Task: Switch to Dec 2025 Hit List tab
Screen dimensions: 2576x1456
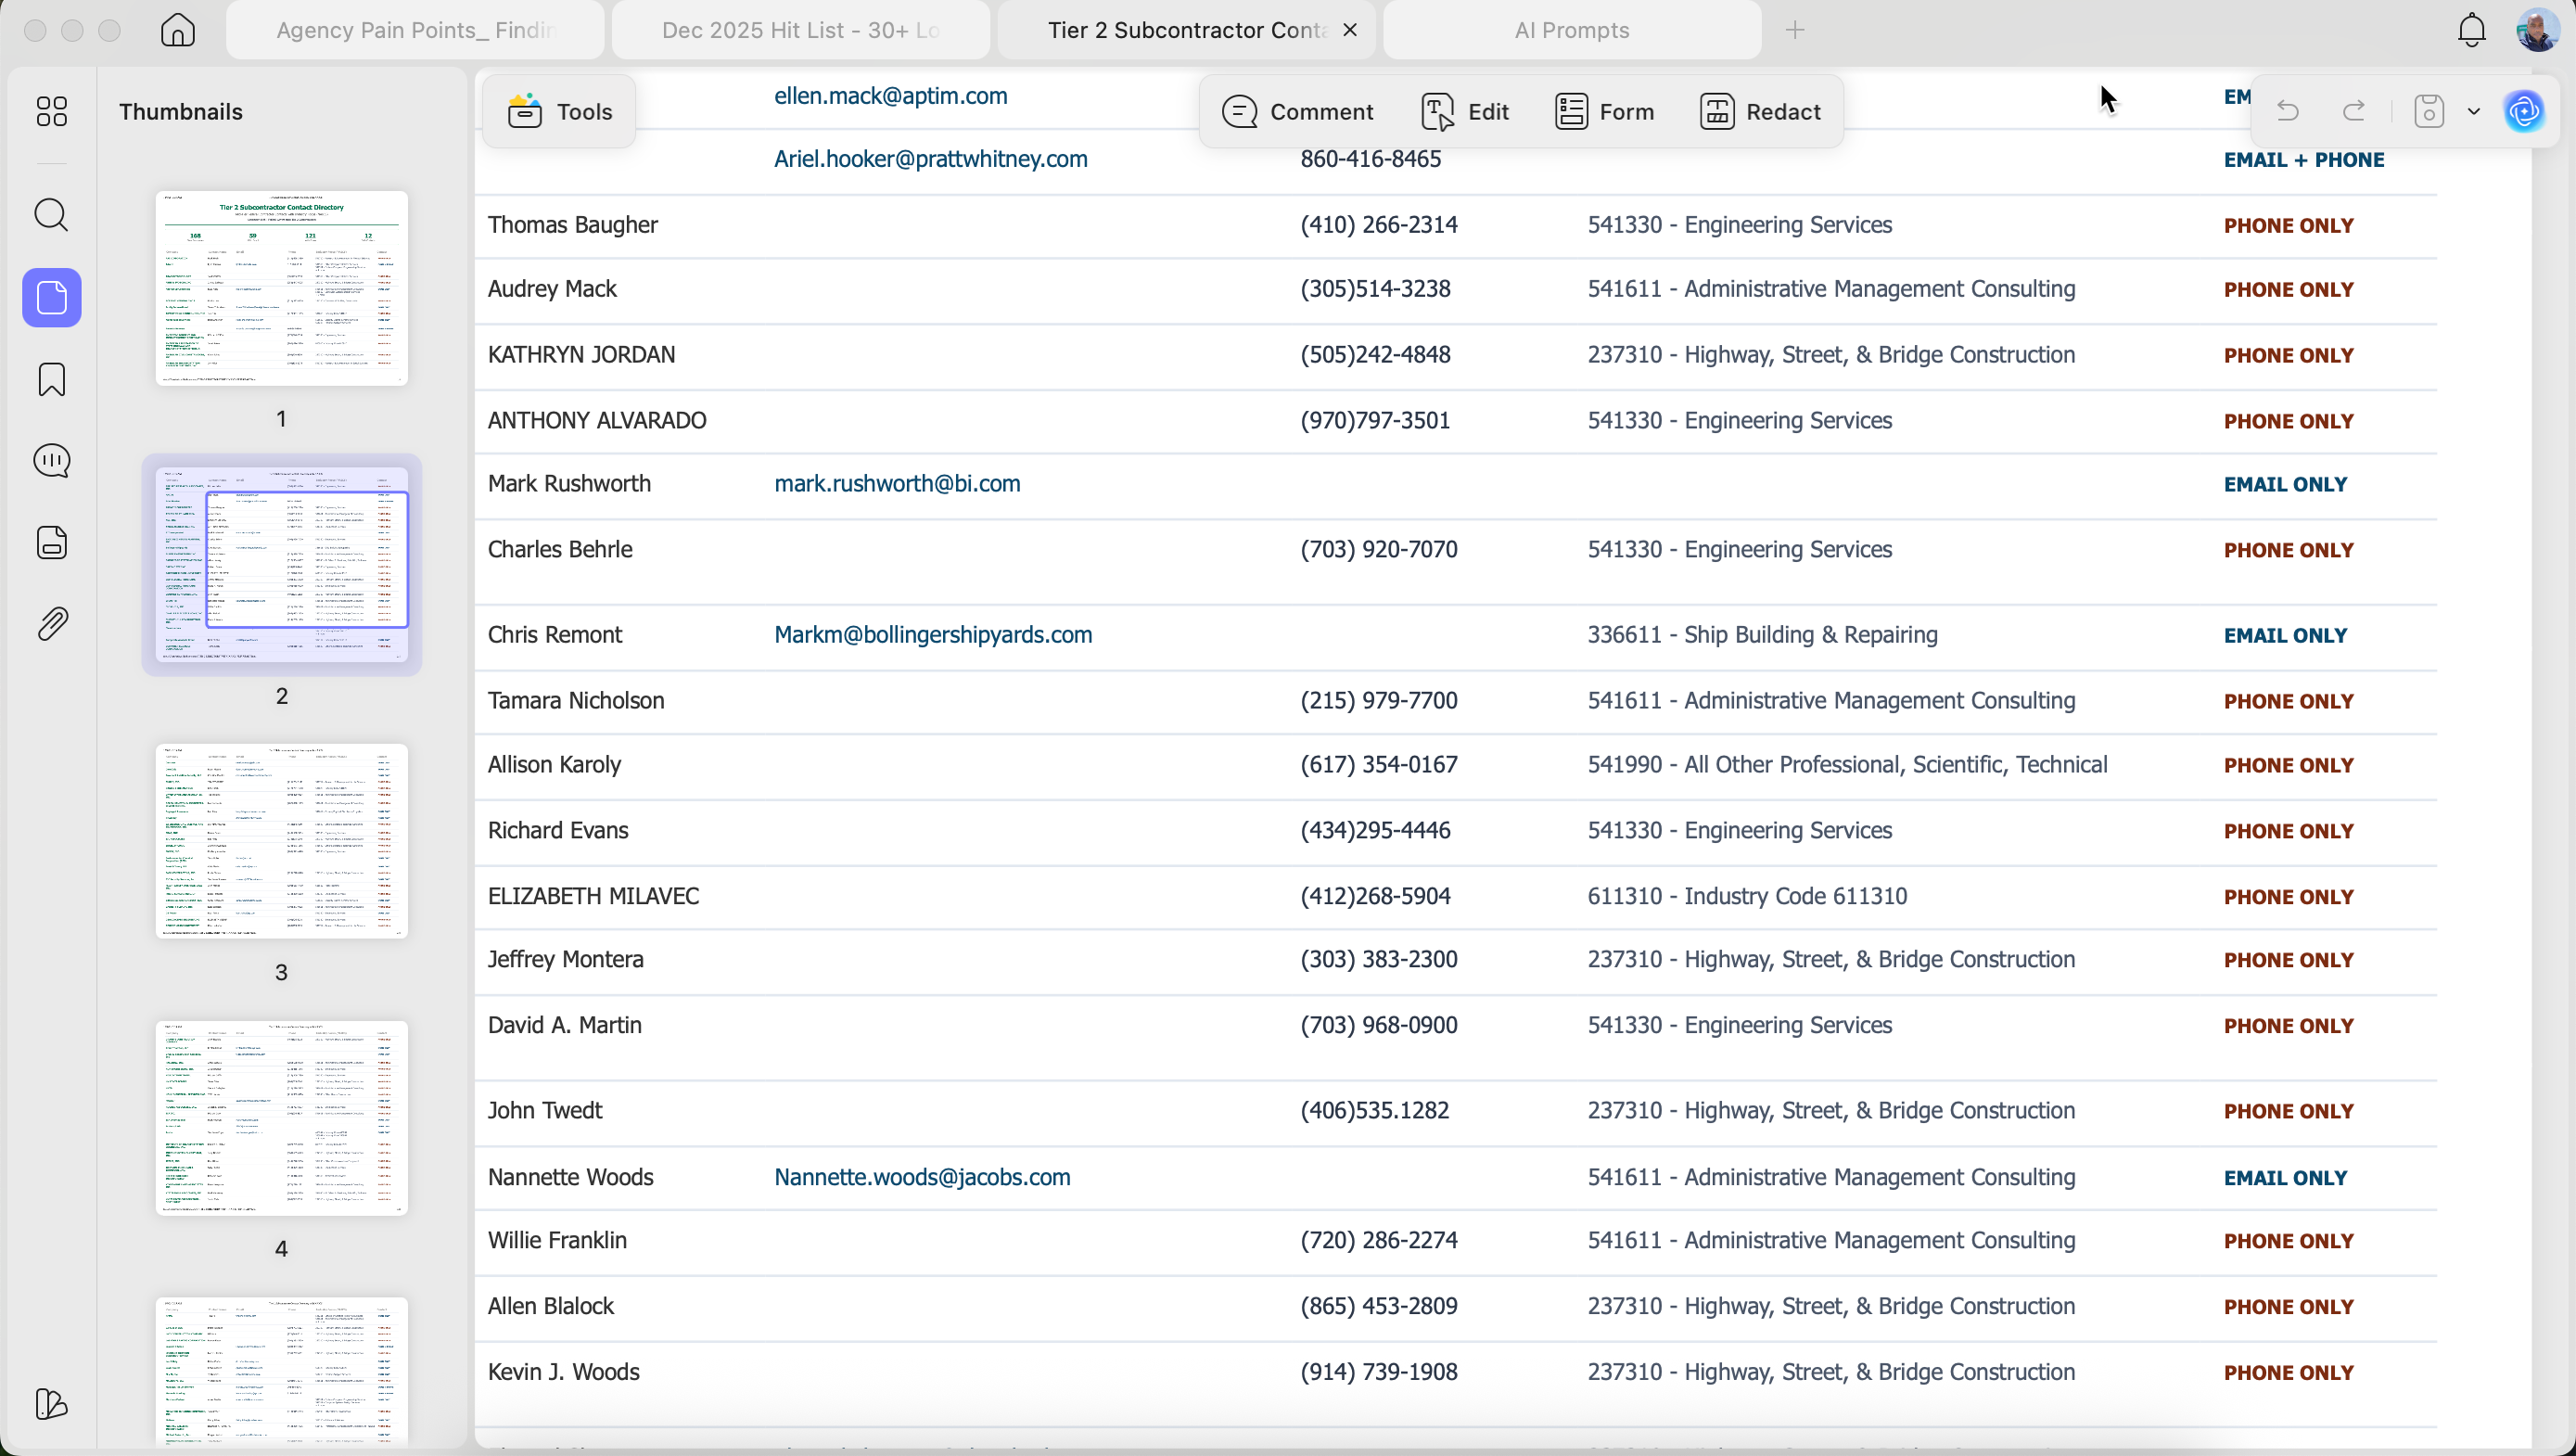Action: pyautogui.click(x=800, y=30)
